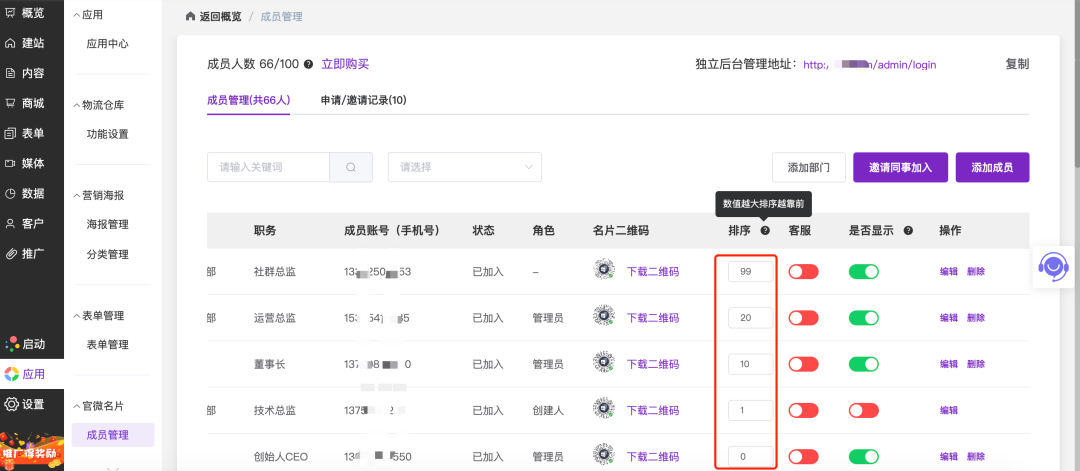
Task: Click the home icon 返回概览
Action: click(191, 17)
